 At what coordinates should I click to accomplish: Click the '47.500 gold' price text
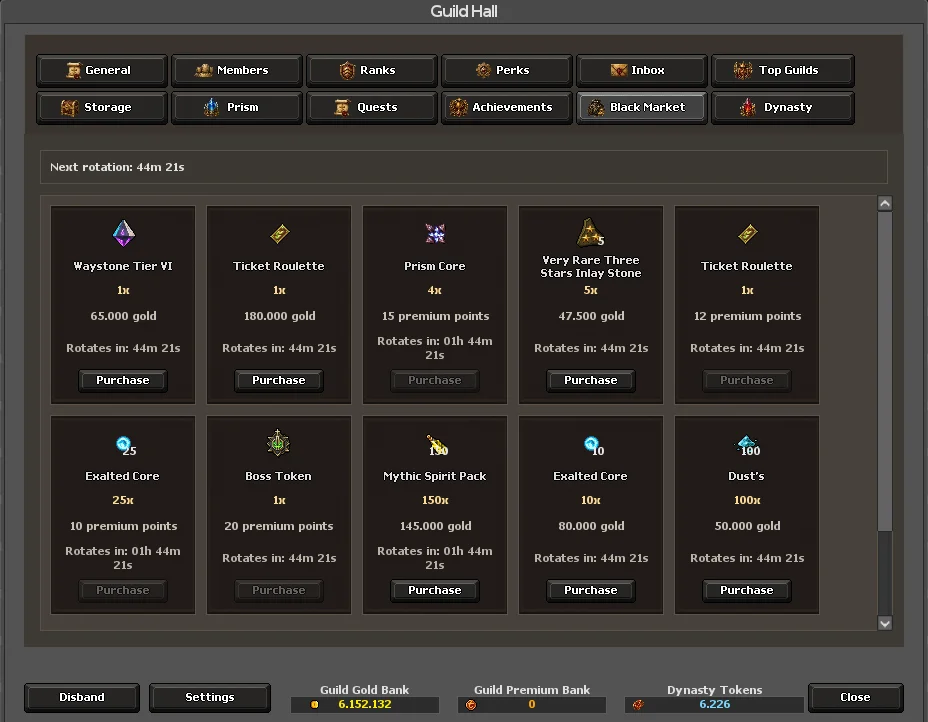(x=591, y=316)
